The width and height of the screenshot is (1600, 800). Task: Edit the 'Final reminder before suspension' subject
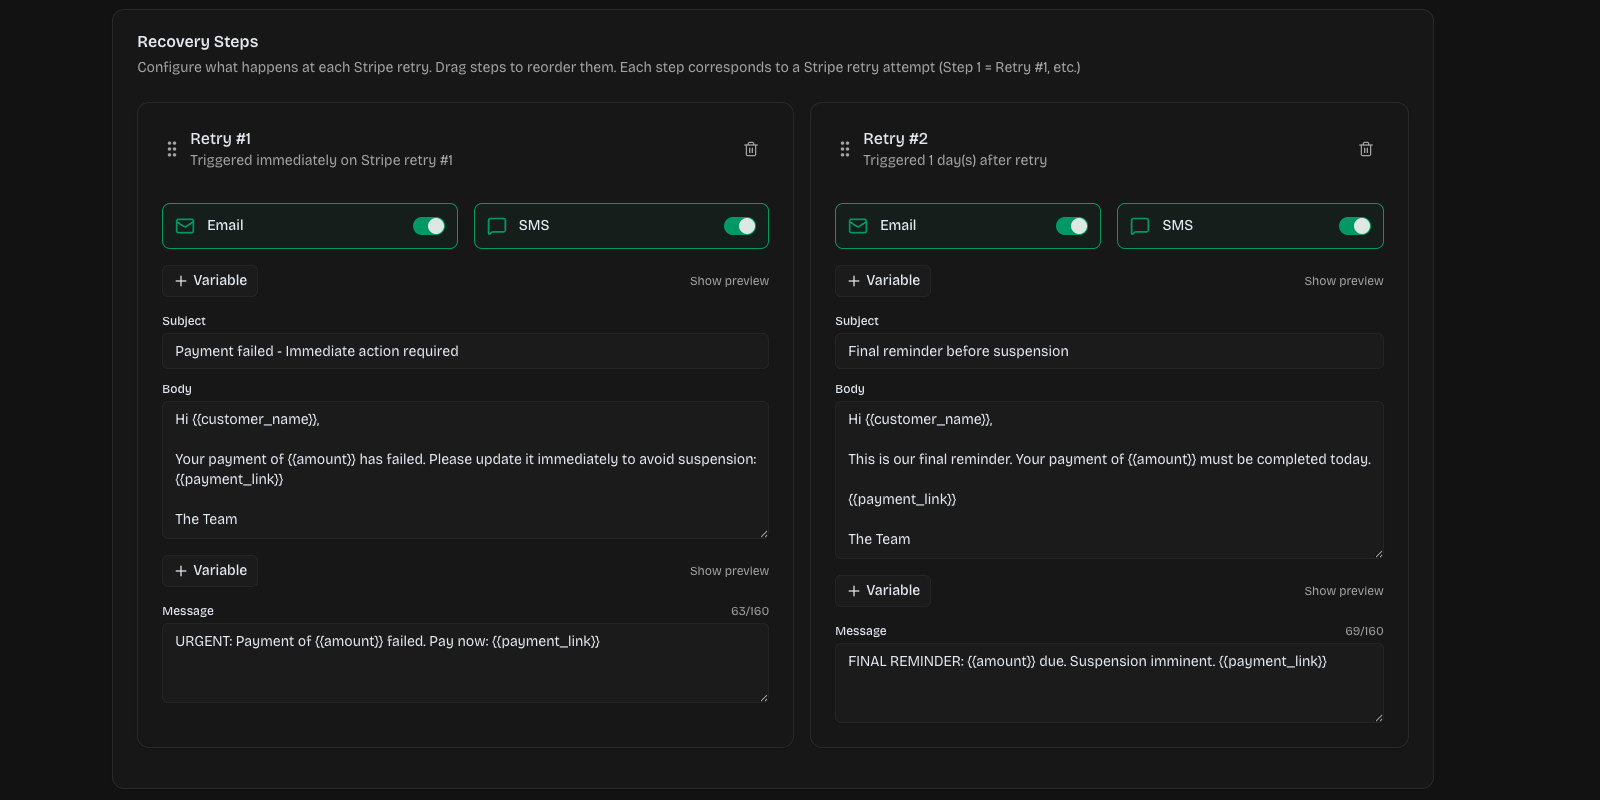pos(1109,351)
